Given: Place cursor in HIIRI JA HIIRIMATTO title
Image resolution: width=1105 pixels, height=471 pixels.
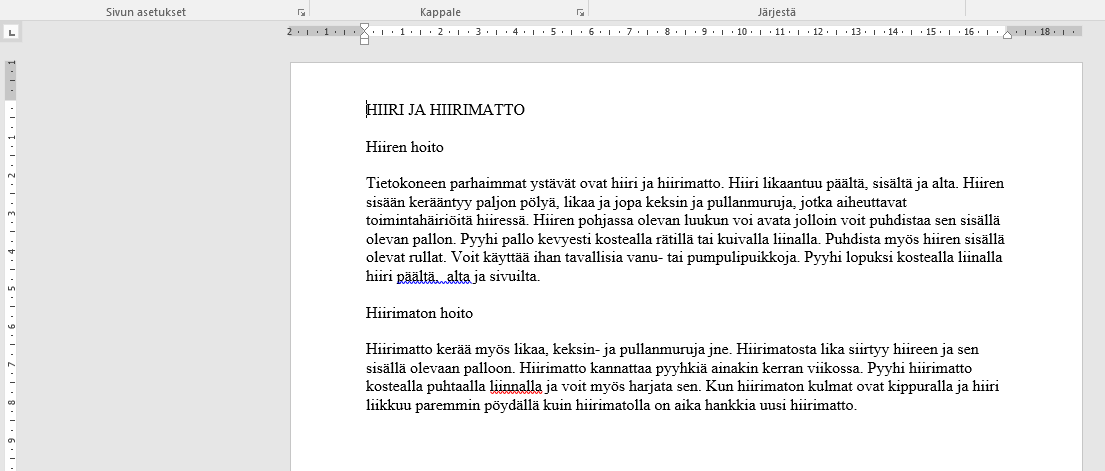Looking at the screenshot, I should 445,110.
